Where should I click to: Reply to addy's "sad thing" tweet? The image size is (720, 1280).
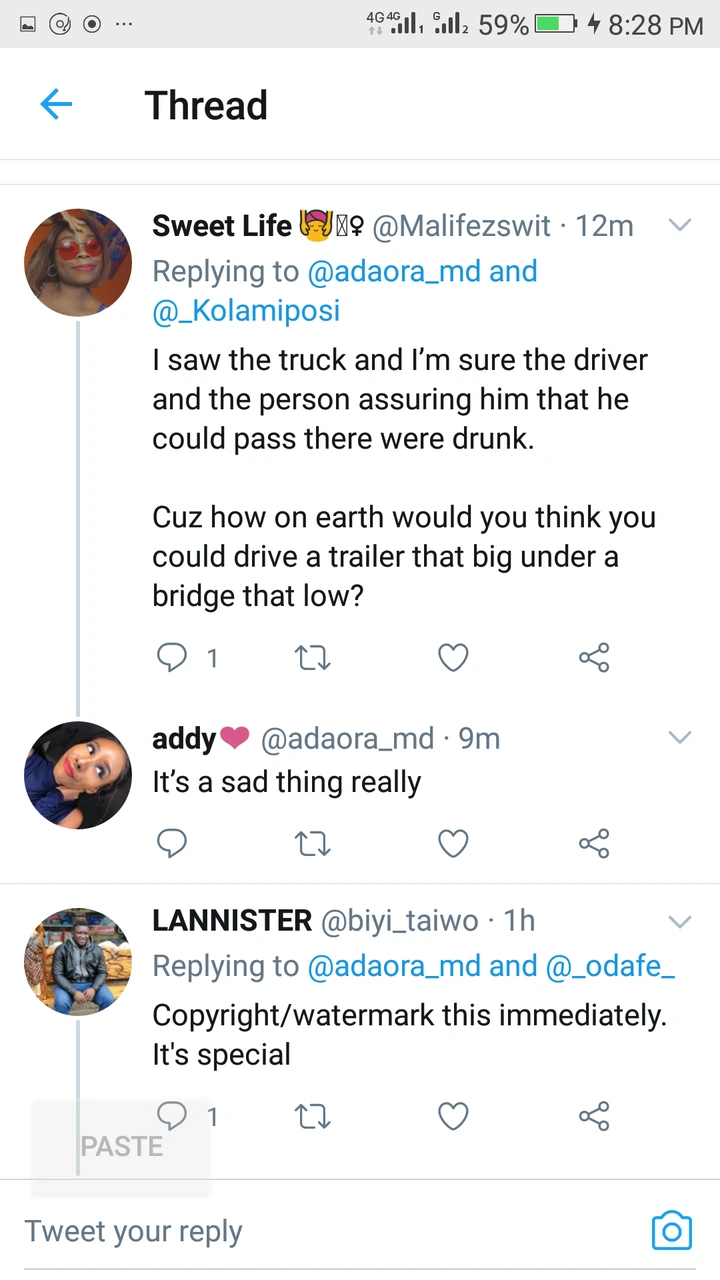pos(173,844)
